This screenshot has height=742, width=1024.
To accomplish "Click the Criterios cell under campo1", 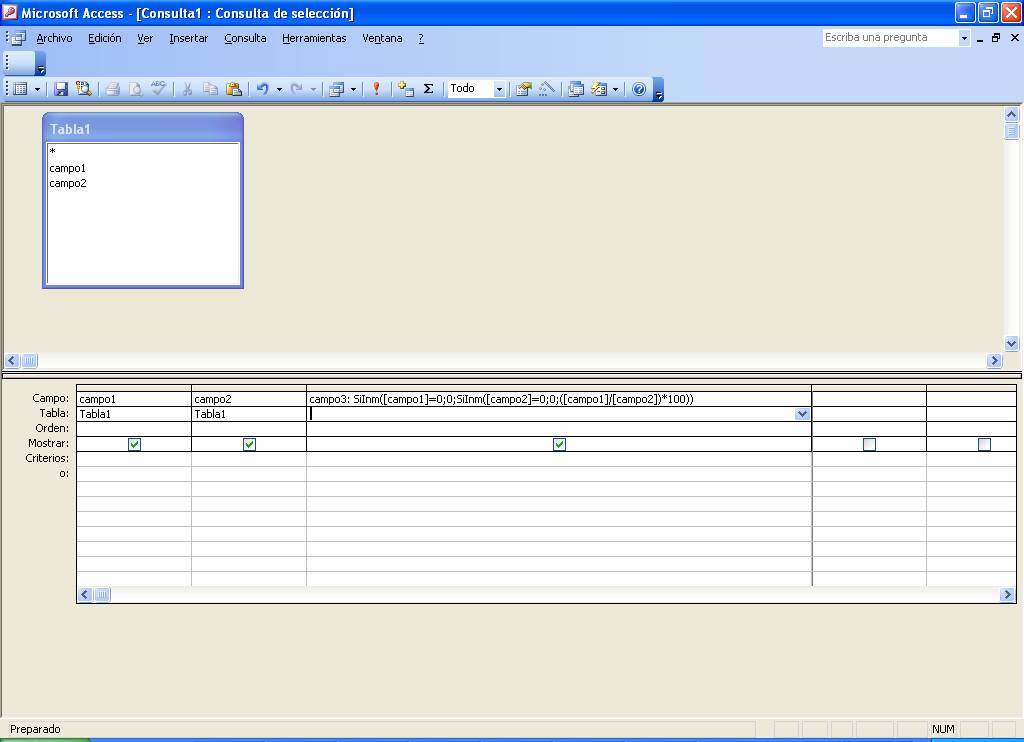I will 134,459.
